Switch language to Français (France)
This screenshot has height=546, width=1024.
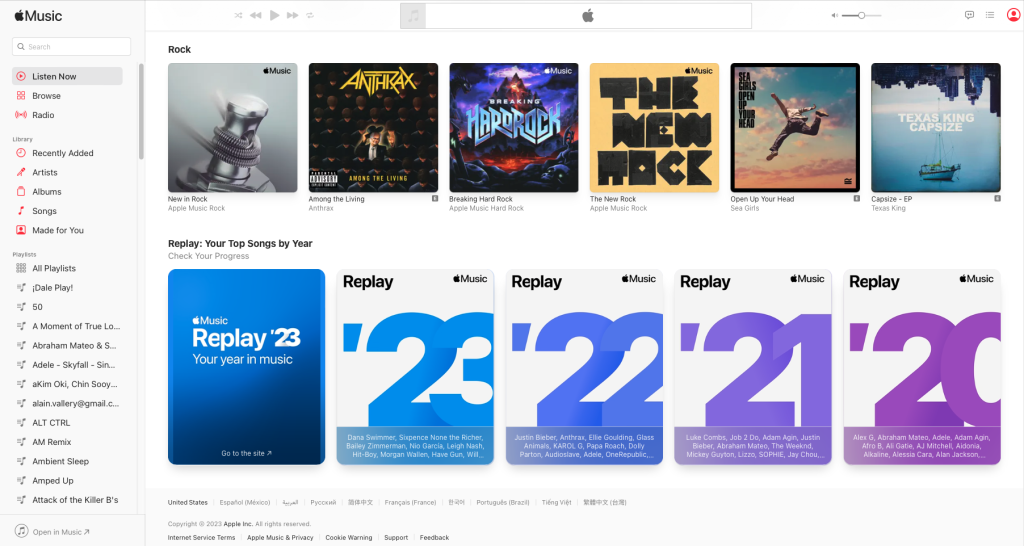click(x=410, y=502)
